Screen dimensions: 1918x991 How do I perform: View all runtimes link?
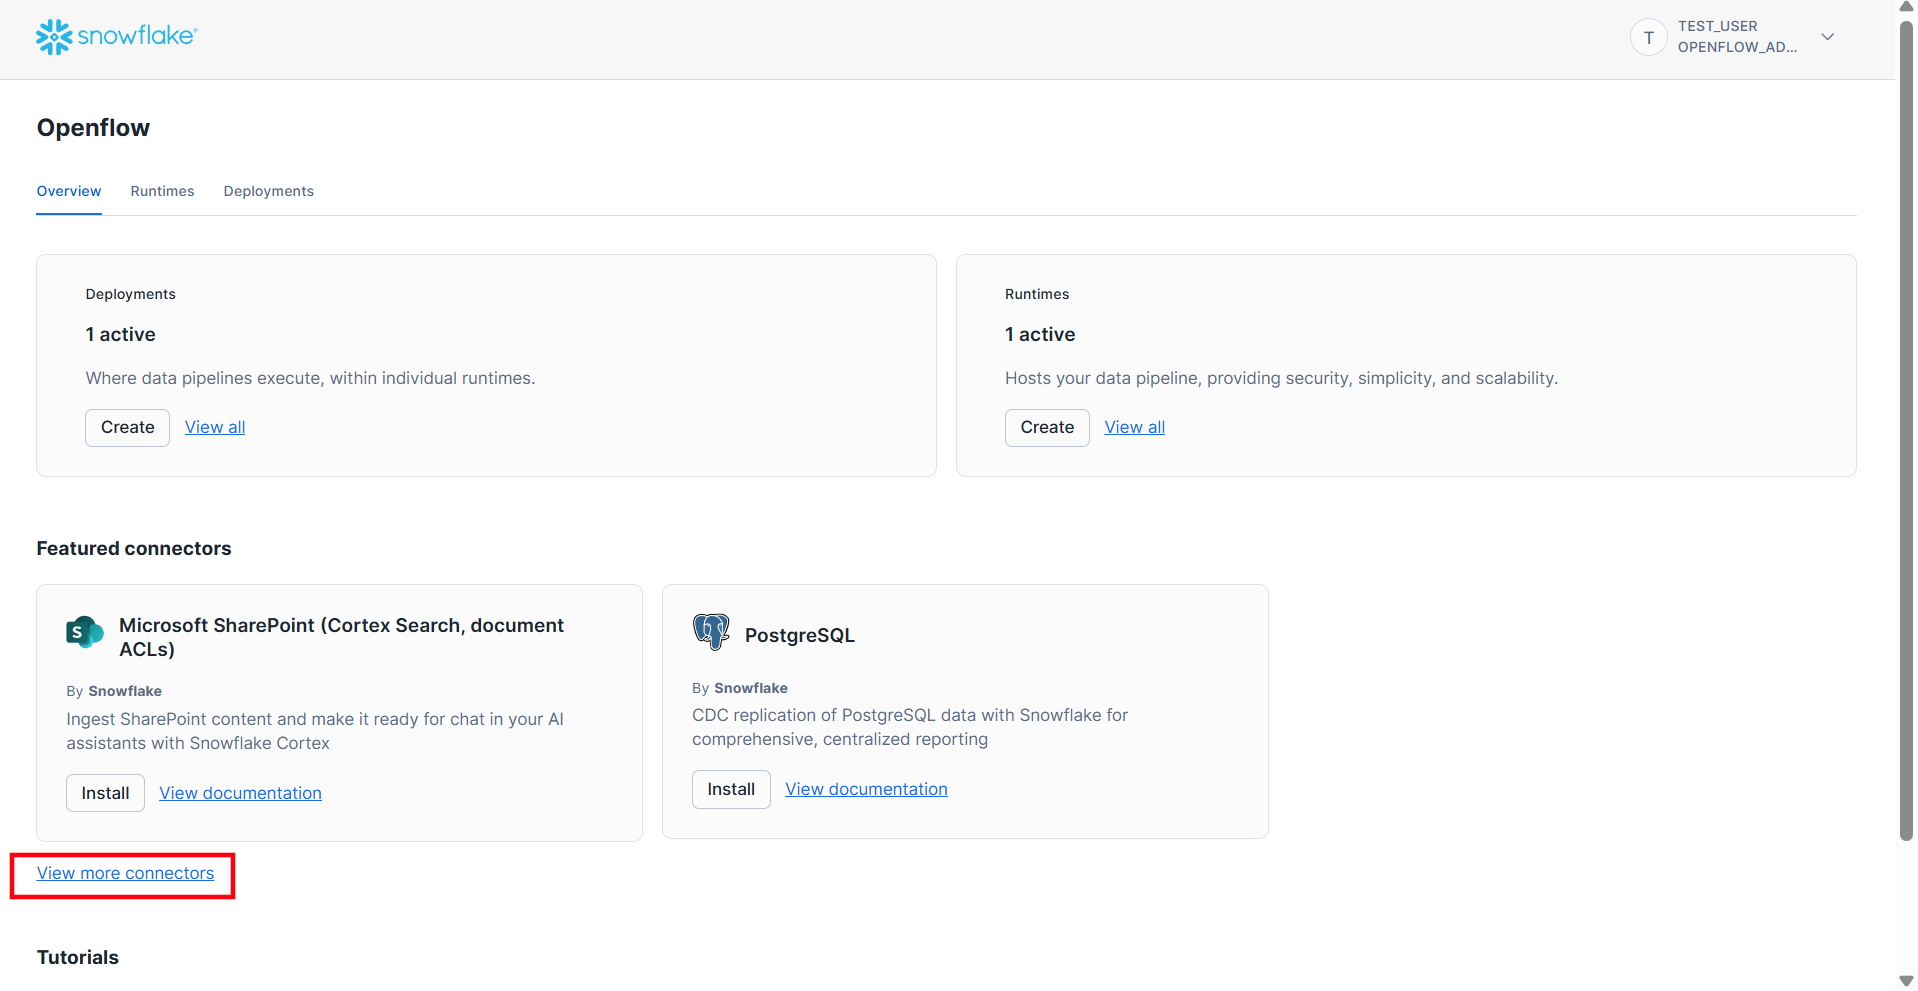(x=1135, y=427)
